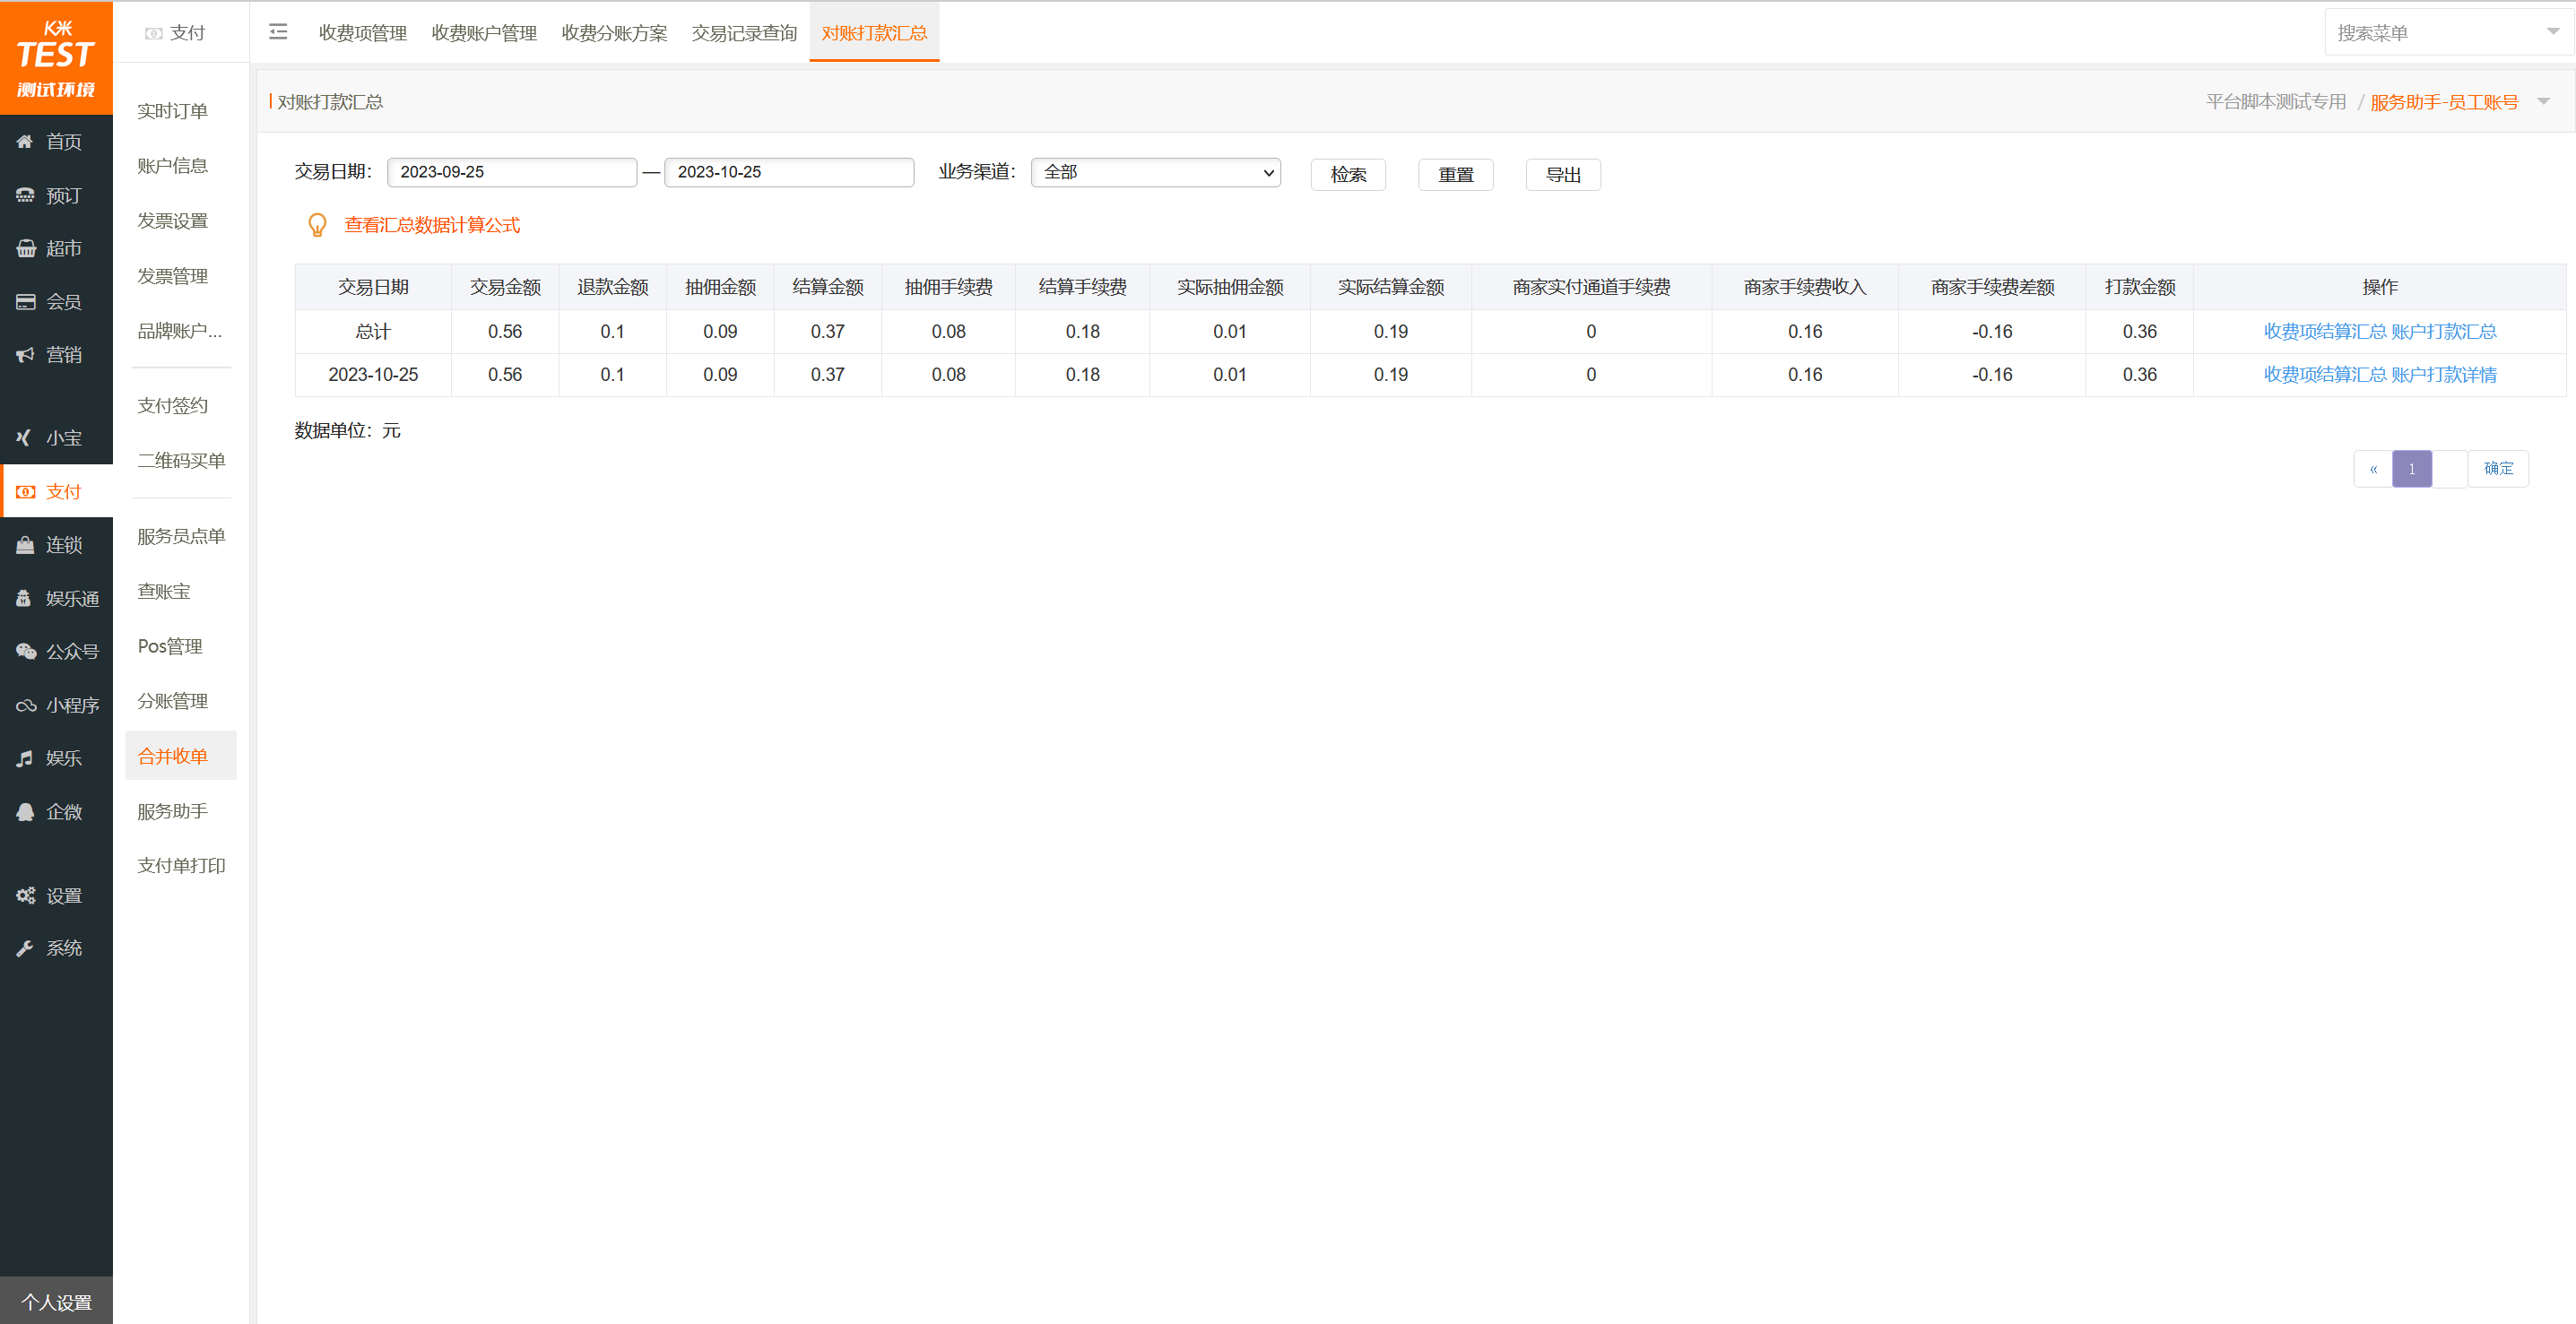The height and width of the screenshot is (1324, 2576).
Task: Switch to the 收费账户管理 tab
Action: coord(484,33)
